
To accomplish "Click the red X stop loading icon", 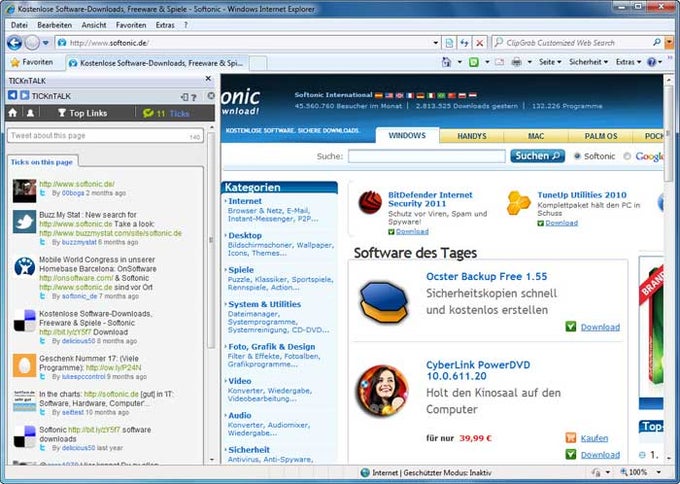I will 479,43.
